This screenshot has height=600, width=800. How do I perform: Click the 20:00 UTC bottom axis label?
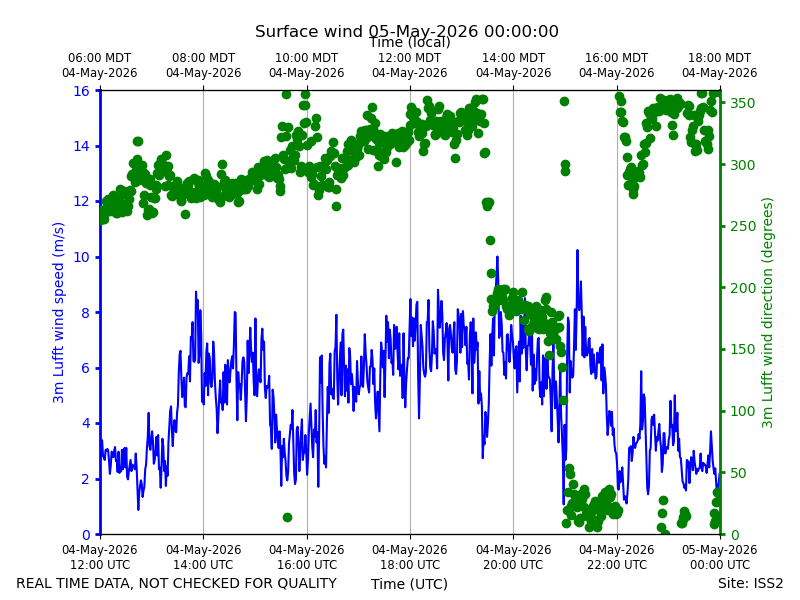pos(513,557)
